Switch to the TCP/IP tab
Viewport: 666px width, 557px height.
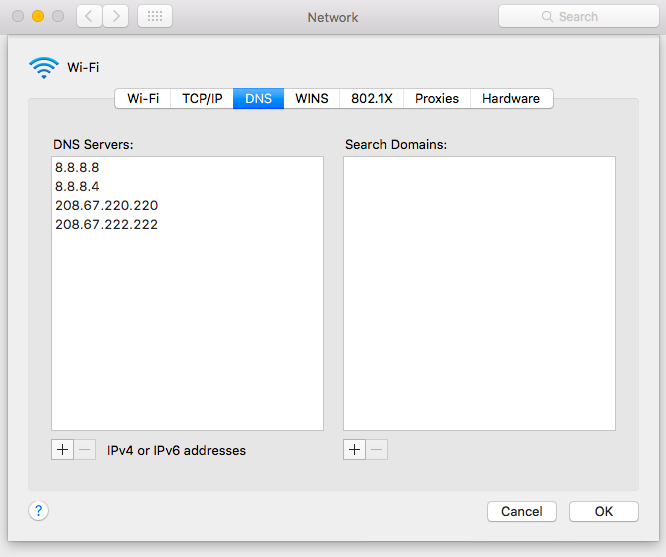pos(202,99)
